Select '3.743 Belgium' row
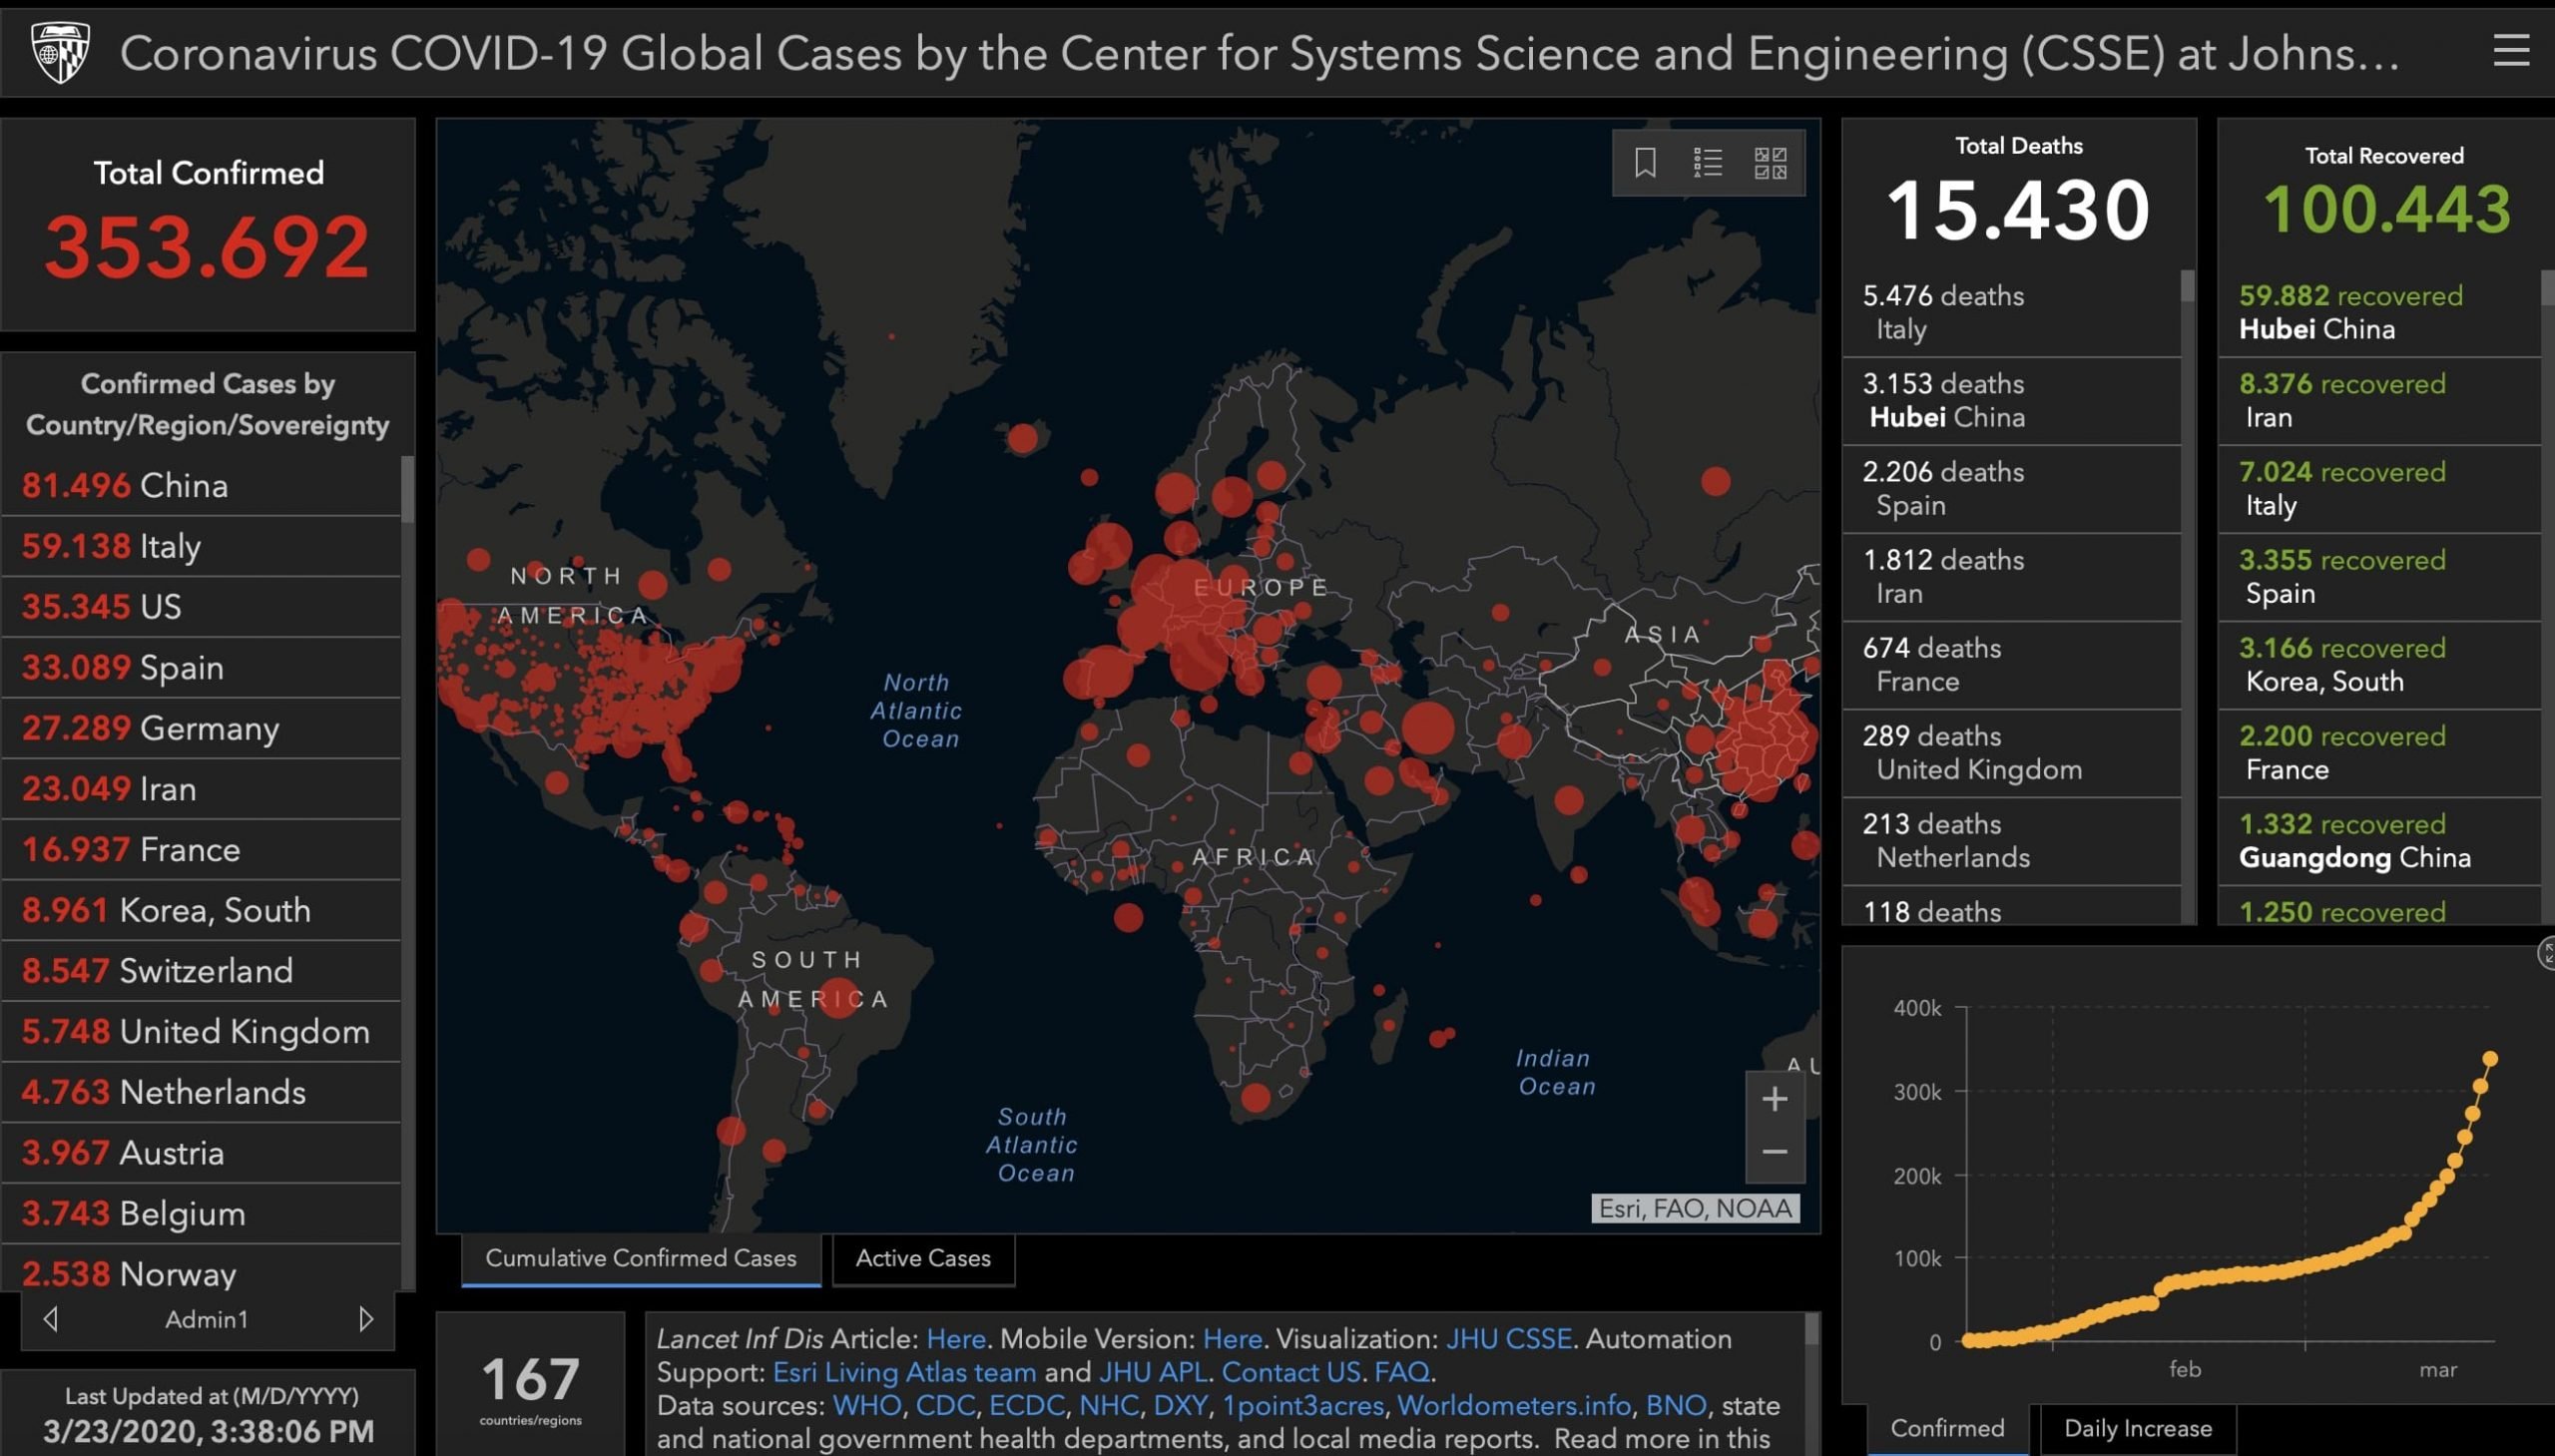The width and height of the screenshot is (2555, 1456). [x=201, y=1213]
